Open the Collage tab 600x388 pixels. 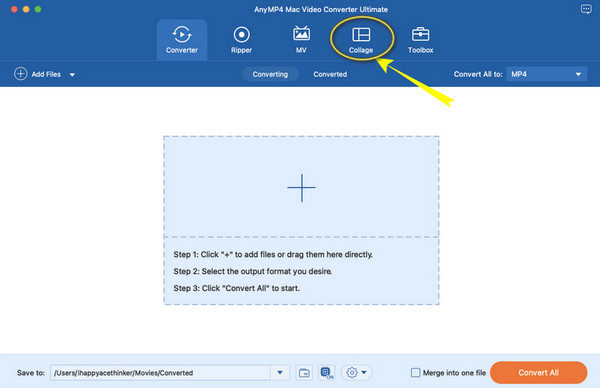click(x=361, y=40)
